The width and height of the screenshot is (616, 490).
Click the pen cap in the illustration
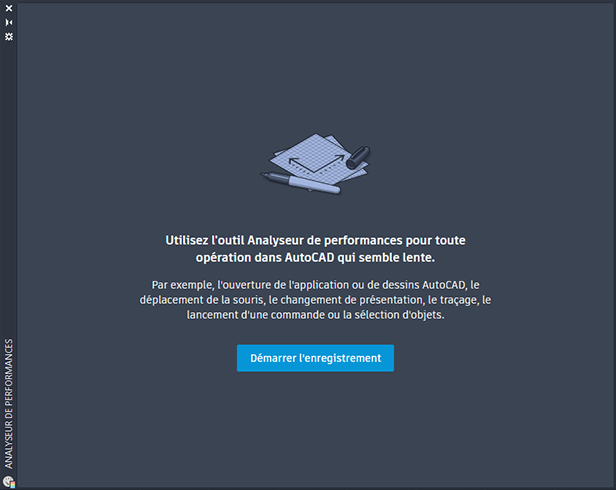358,157
